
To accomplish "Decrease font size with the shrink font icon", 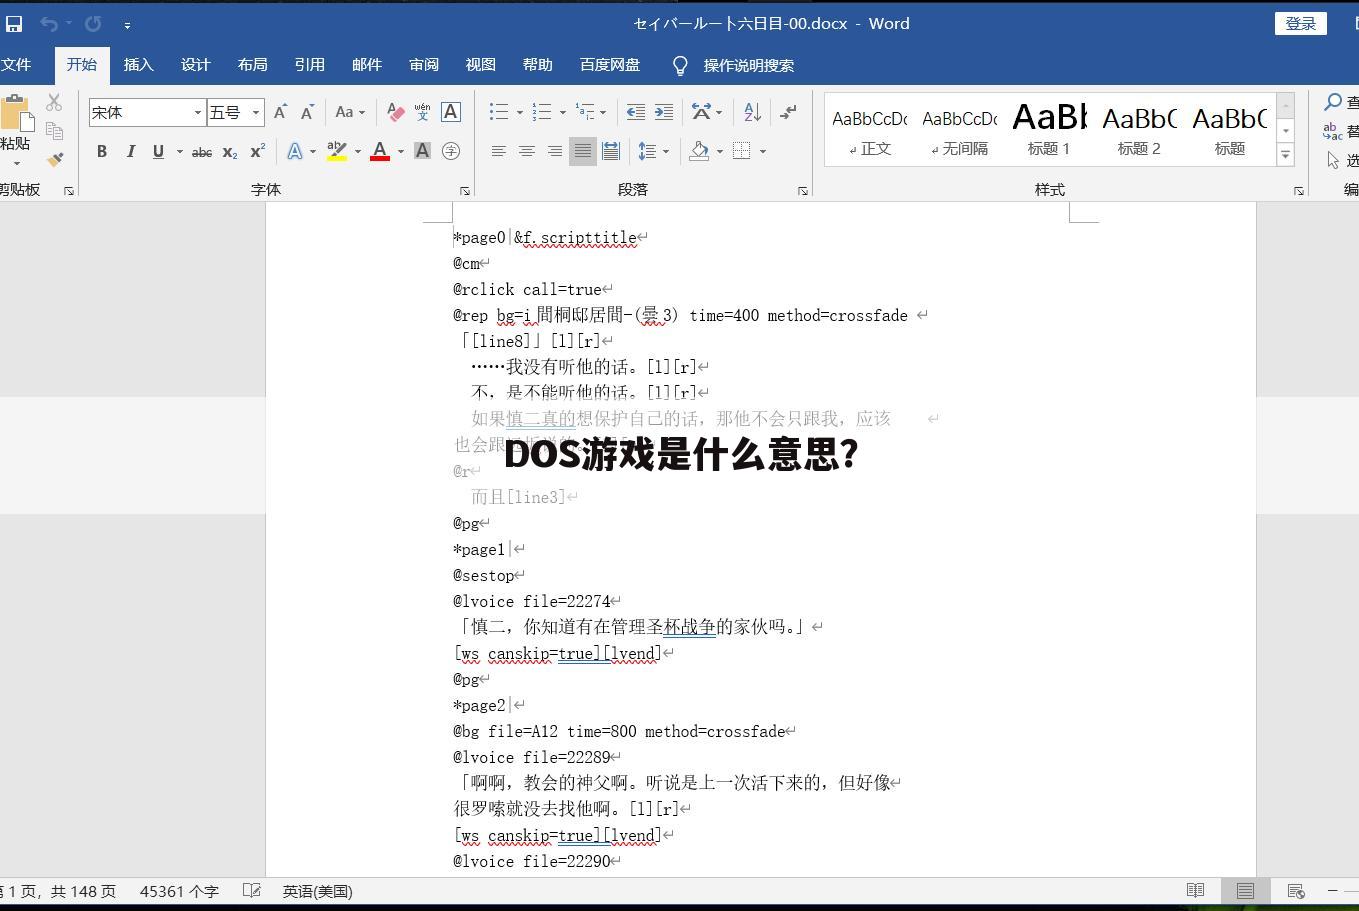I will click(307, 113).
